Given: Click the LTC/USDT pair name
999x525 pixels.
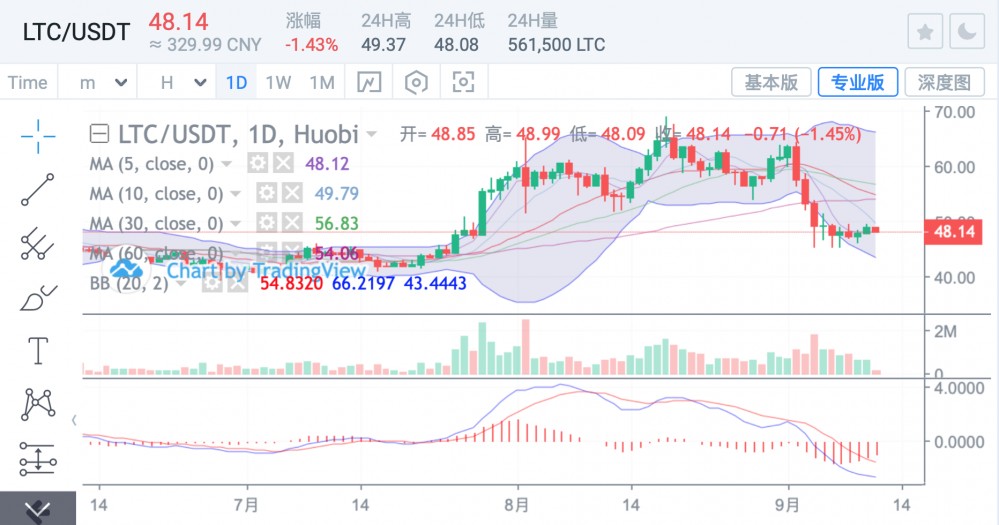Looking at the screenshot, I should pyautogui.click(x=76, y=32).
